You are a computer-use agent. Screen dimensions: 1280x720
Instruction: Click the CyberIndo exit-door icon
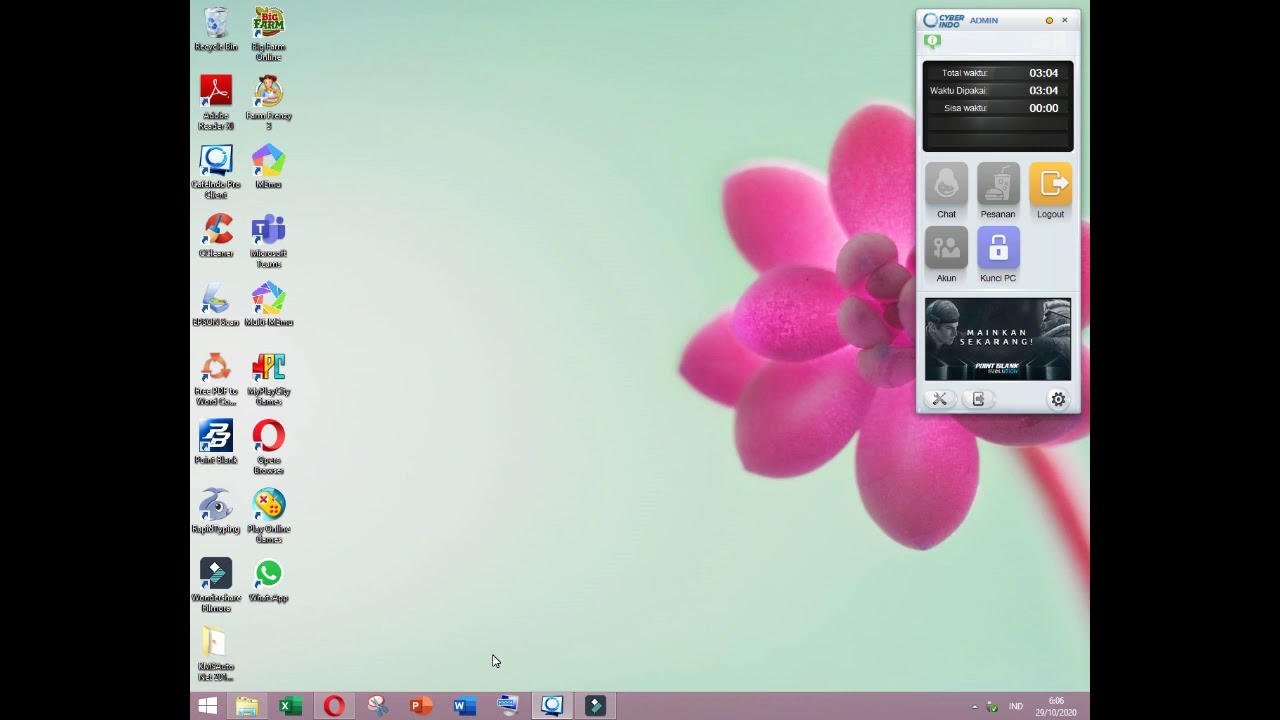click(x=978, y=399)
